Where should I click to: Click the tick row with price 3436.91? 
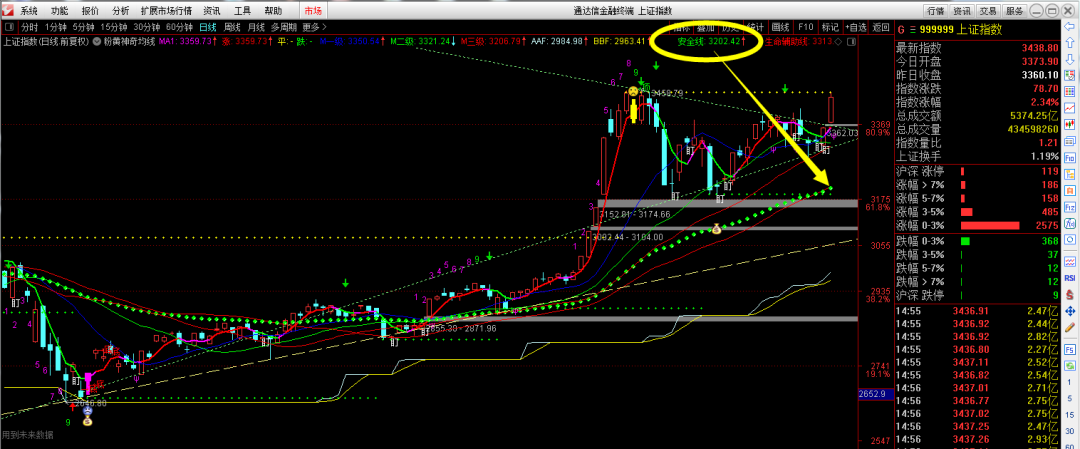click(x=978, y=311)
